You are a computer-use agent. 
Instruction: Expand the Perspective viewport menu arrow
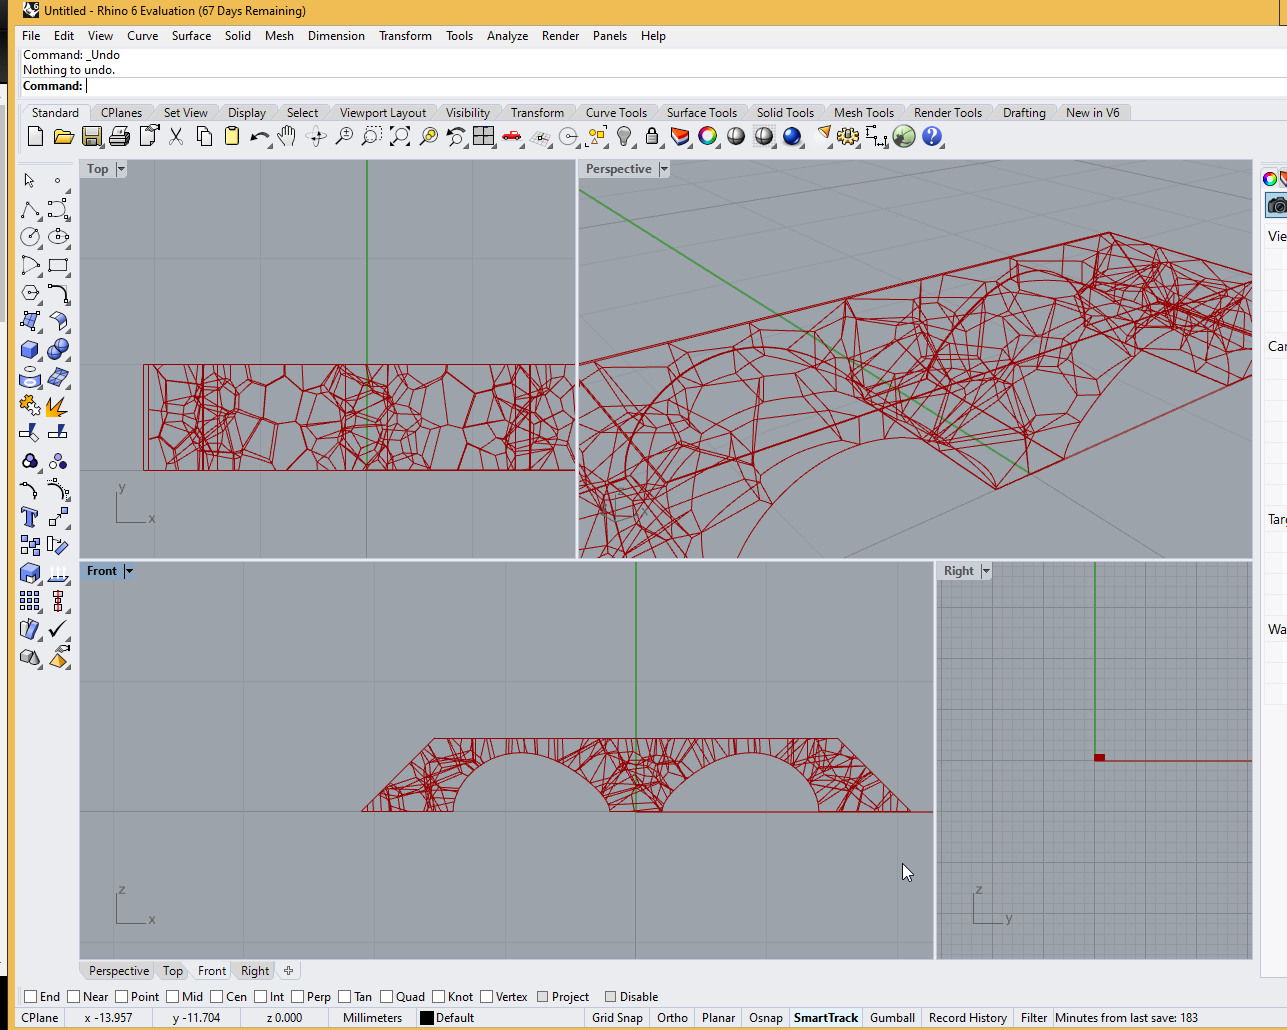[664, 169]
